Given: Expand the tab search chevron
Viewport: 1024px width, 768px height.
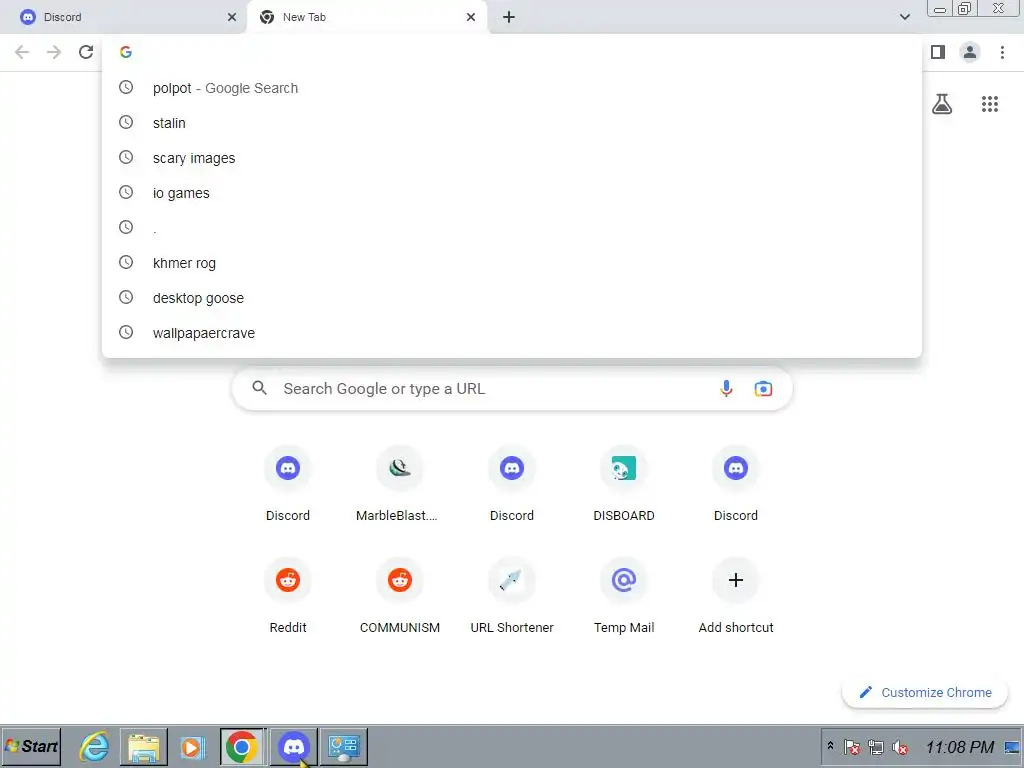Looking at the screenshot, I should pyautogui.click(x=904, y=17).
